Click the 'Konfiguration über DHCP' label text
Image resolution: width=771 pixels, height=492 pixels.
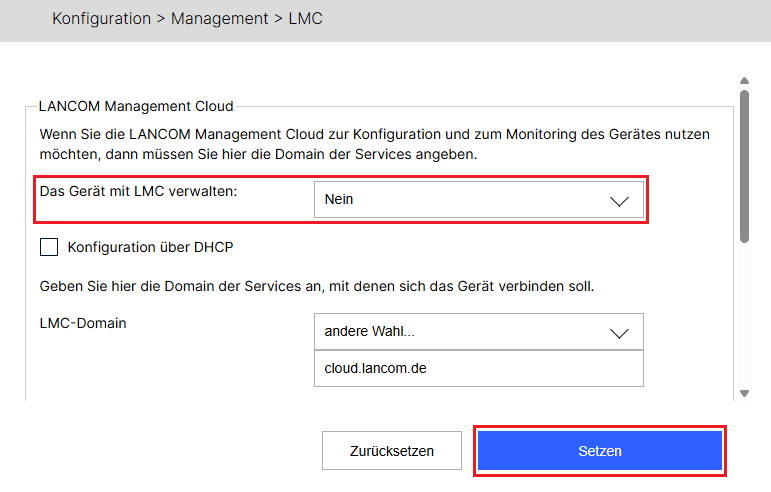point(150,247)
